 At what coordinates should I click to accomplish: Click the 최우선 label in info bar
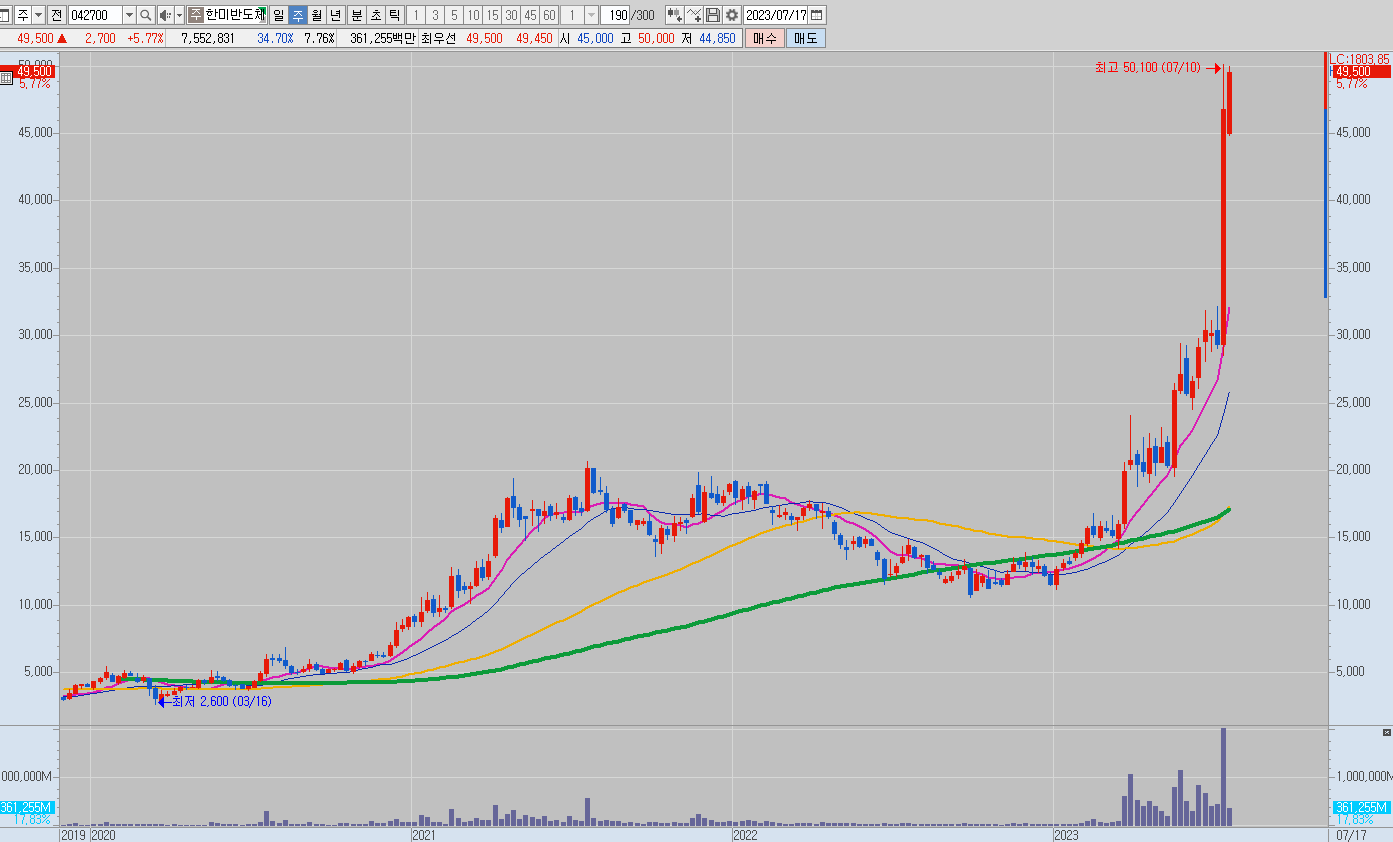tap(438, 38)
